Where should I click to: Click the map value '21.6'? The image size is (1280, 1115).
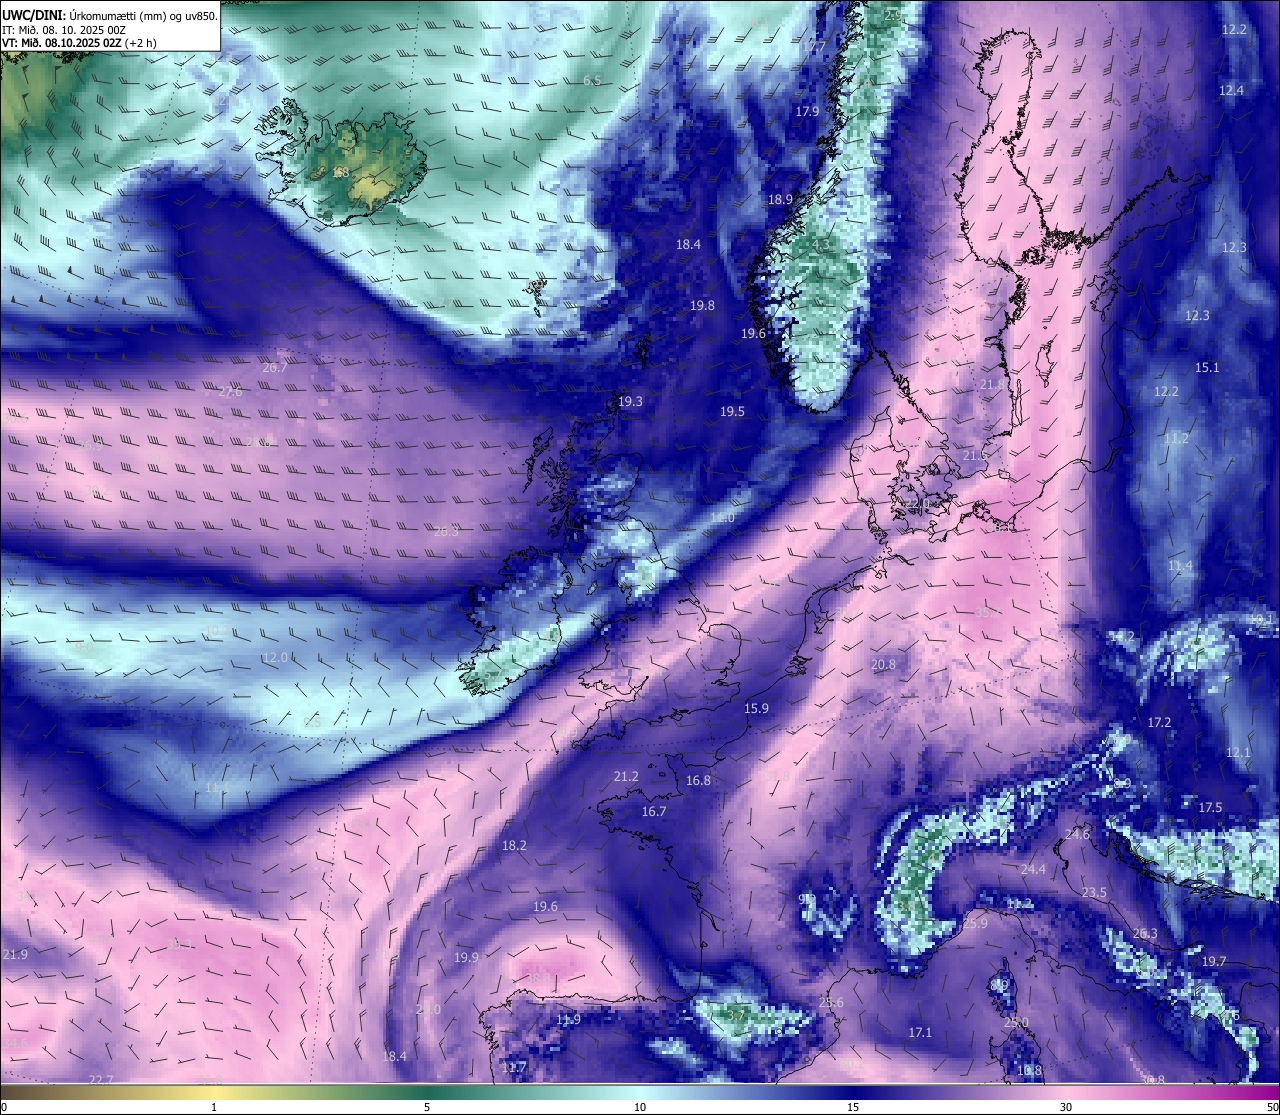click(x=975, y=456)
